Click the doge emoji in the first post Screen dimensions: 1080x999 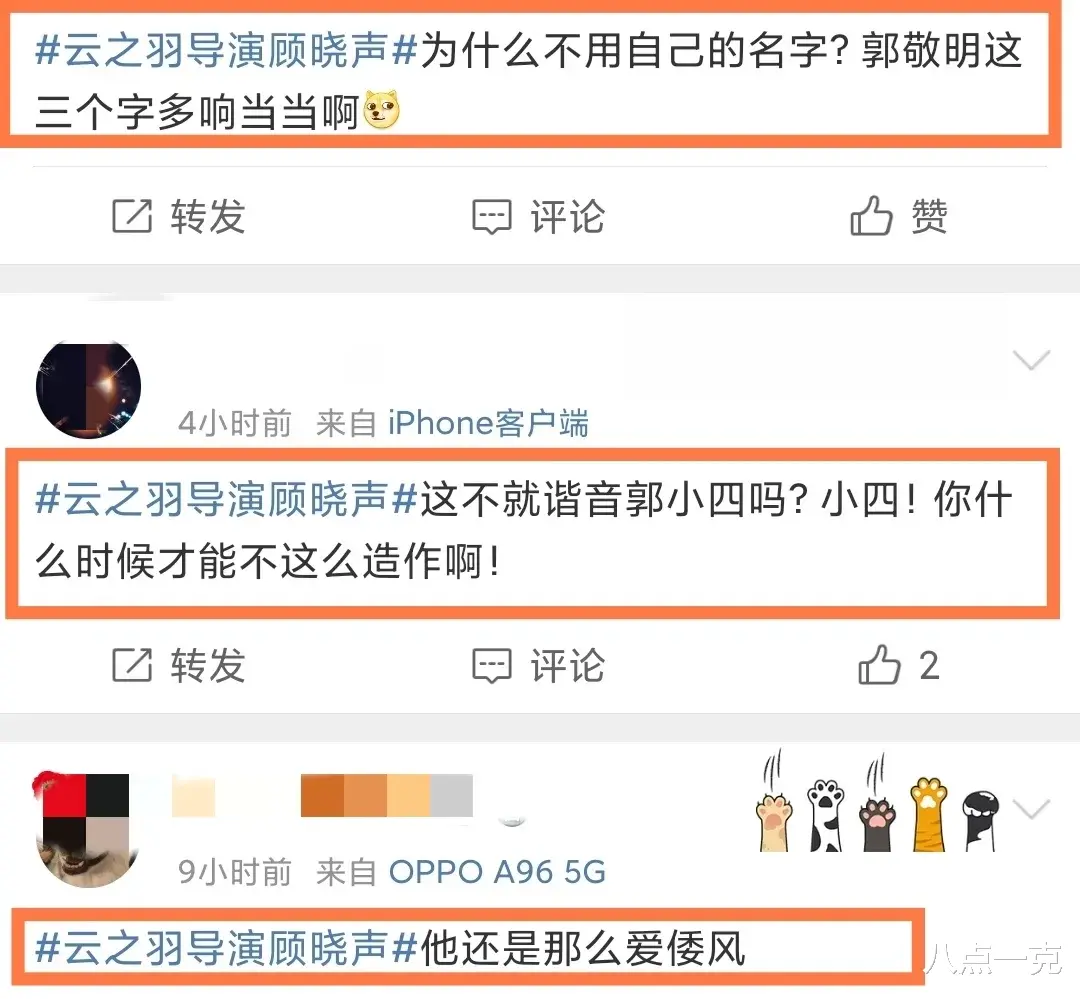[x=381, y=110]
